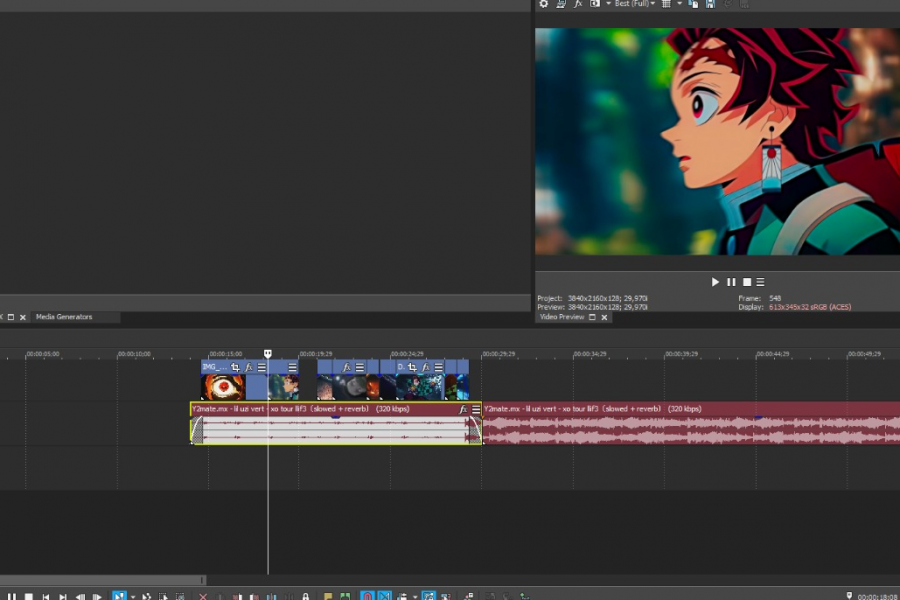Toggle preview Overlays grid icon
This screenshot has width=900, height=600.
666,3
